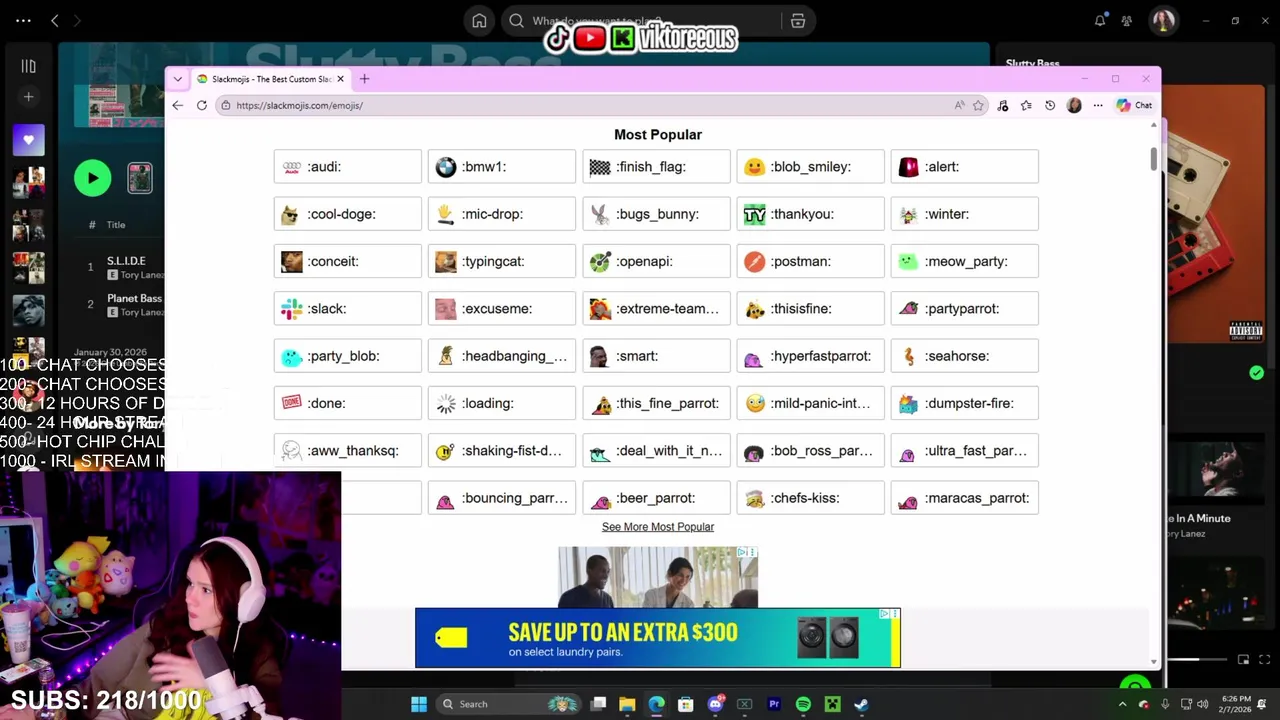Open Spotify browse icon beside search

(x=798, y=21)
